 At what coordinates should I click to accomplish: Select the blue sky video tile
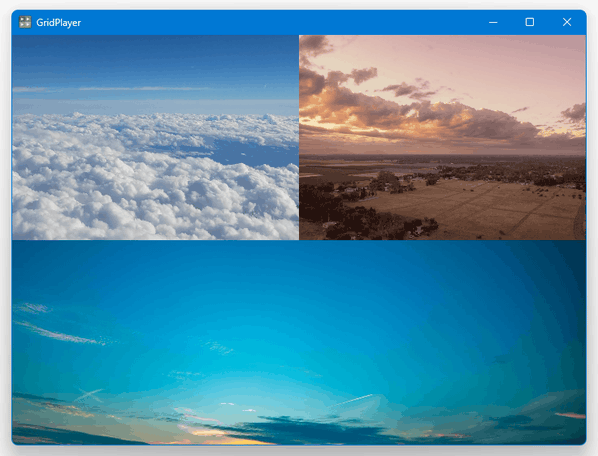coord(299,342)
